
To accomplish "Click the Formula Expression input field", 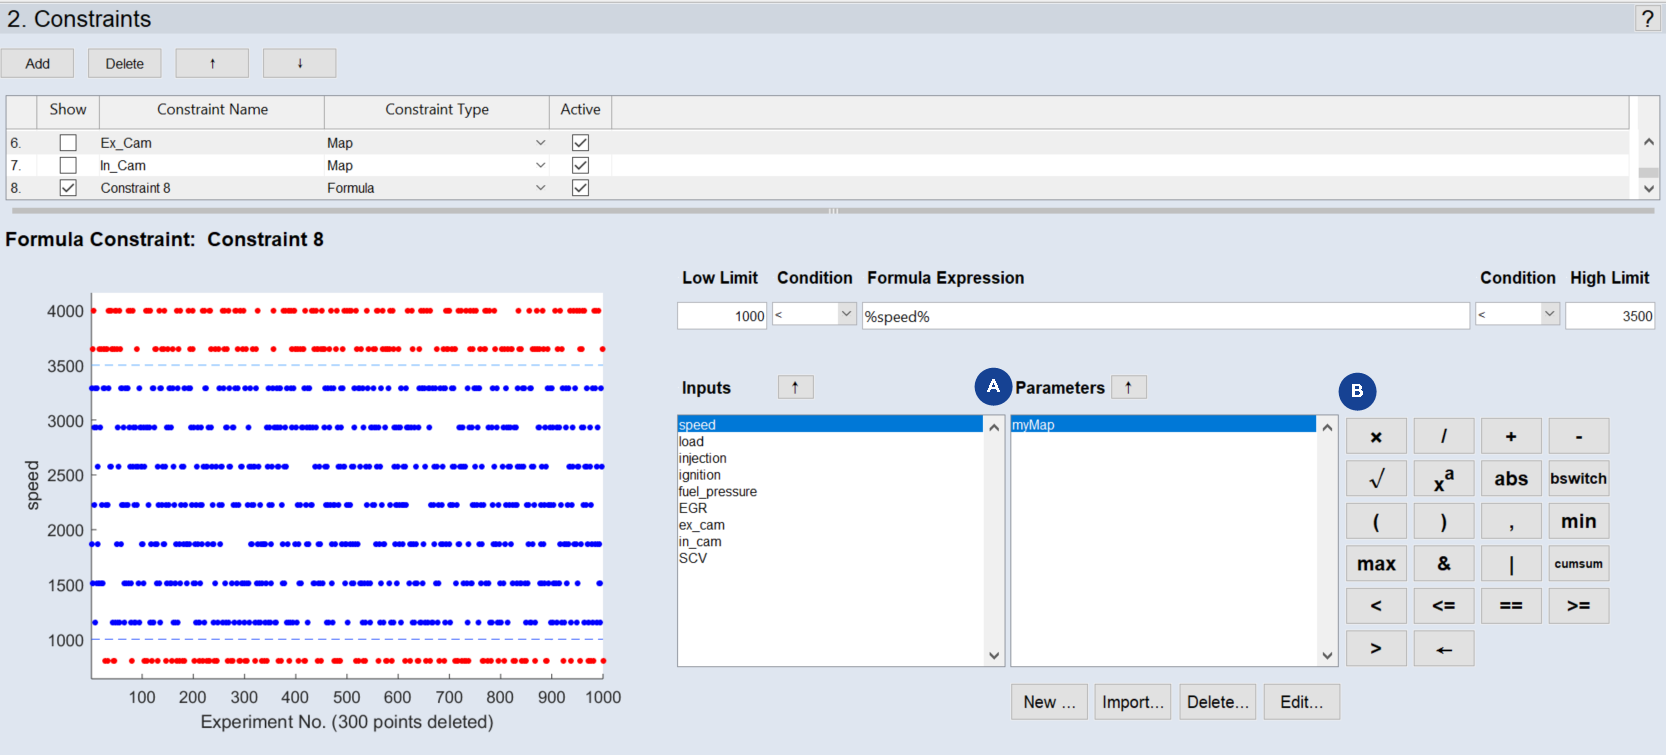I will [1165, 316].
